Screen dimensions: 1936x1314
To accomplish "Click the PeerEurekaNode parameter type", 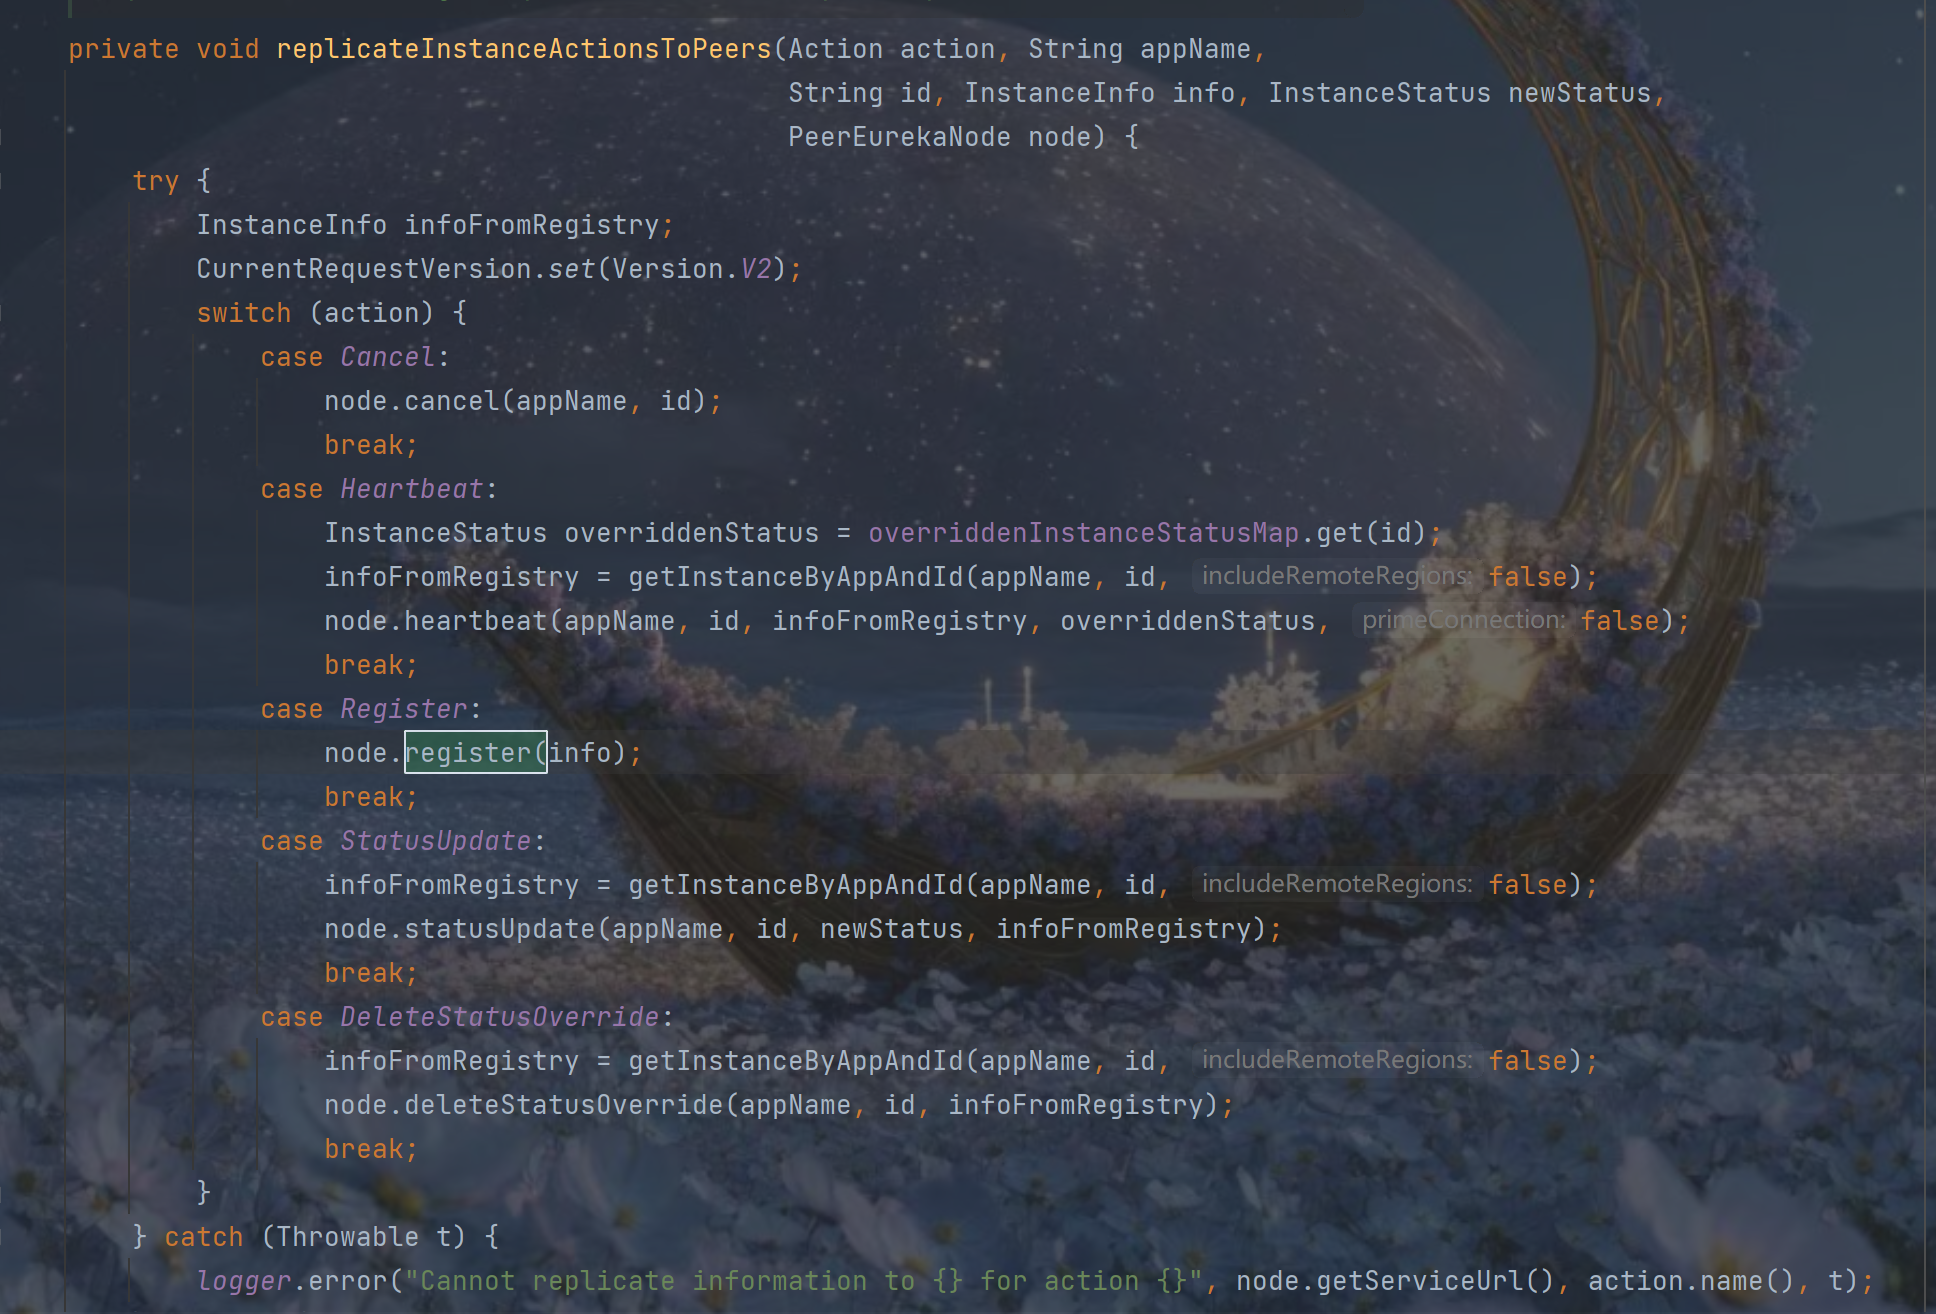I will (899, 137).
